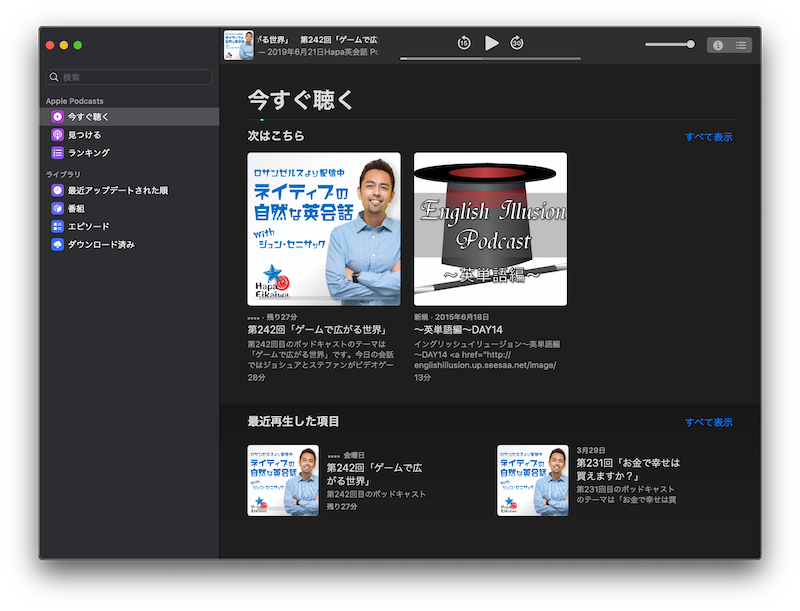Click the 第242回 episode description under artwork
The image size is (800, 611).
(320, 354)
